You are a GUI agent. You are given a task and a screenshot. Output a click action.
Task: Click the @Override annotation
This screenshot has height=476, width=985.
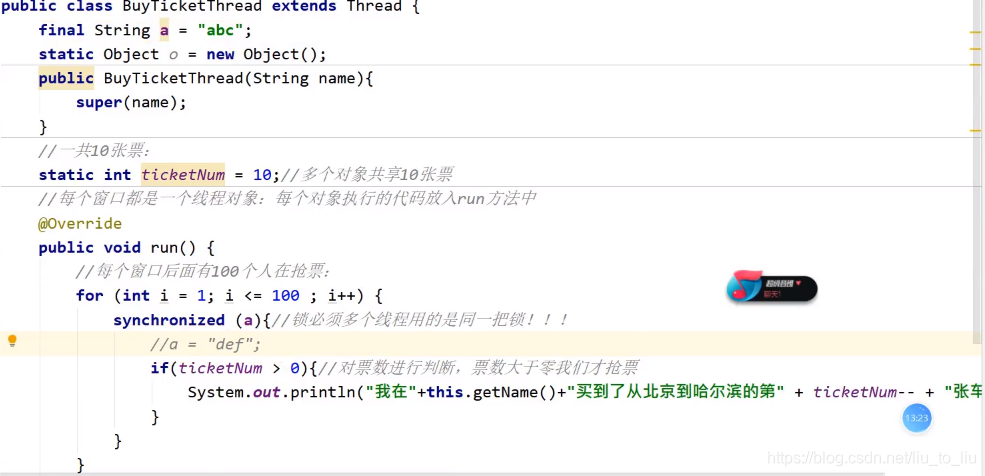tap(80, 224)
